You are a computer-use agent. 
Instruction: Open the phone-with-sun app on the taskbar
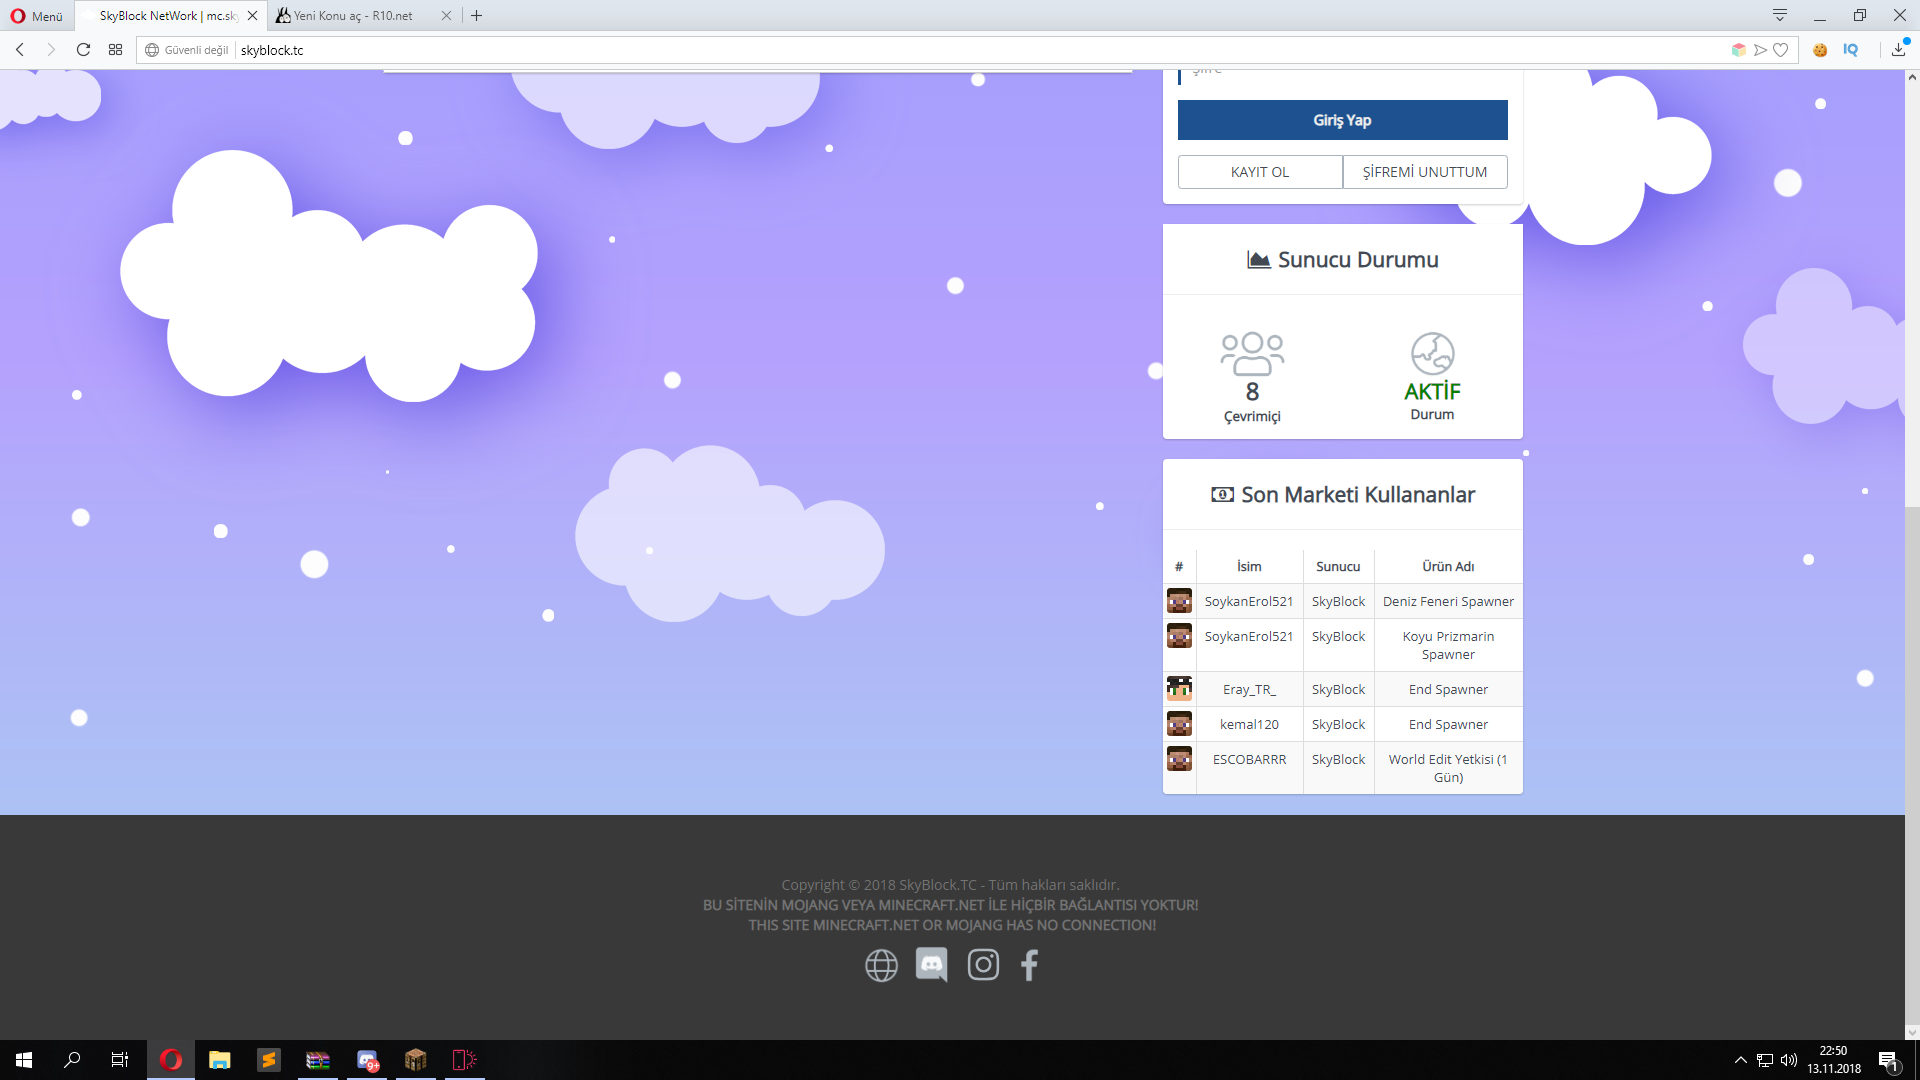pos(465,1060)
